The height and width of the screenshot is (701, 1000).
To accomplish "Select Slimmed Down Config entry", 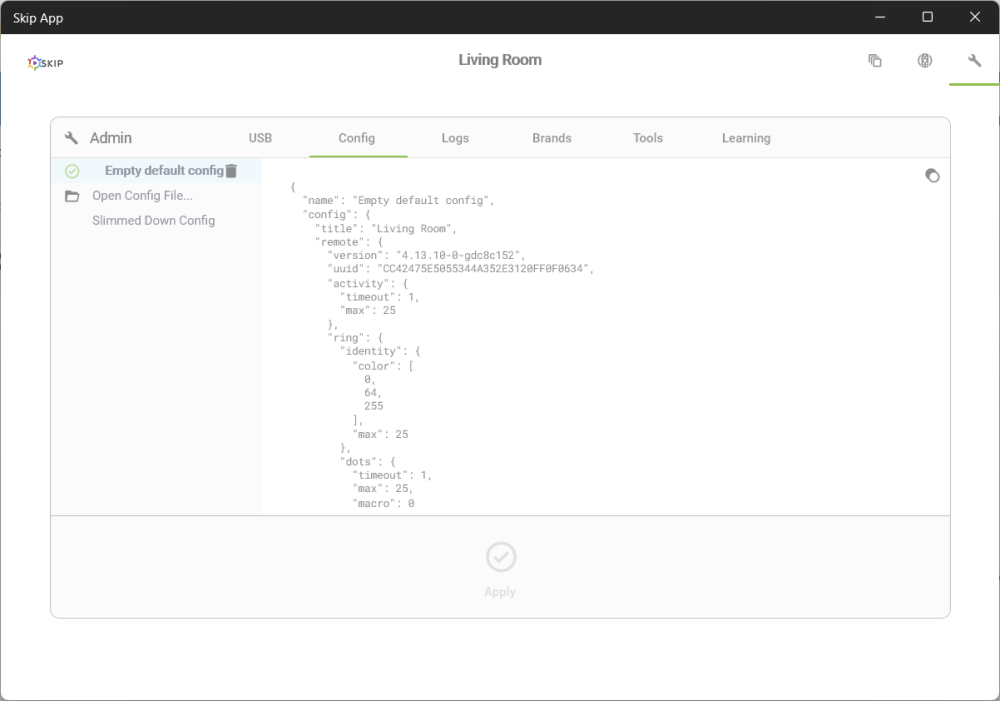I will 154,221.
